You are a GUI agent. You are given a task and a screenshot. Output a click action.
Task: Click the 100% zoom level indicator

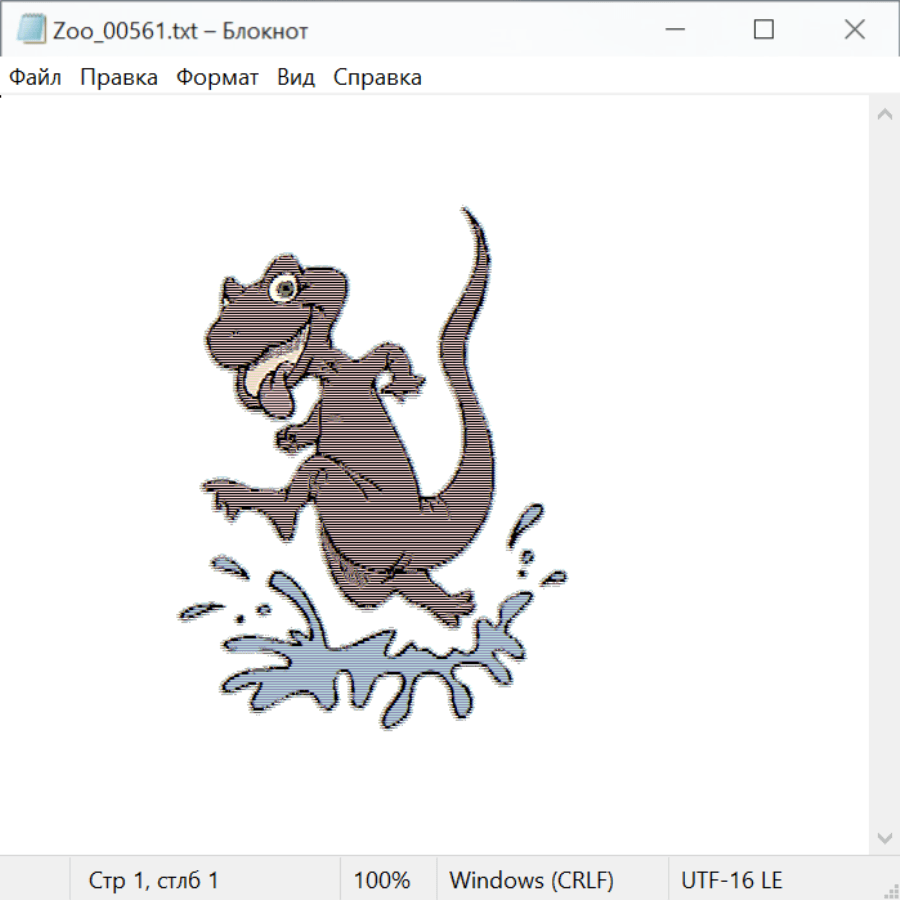tap(382, 880)
